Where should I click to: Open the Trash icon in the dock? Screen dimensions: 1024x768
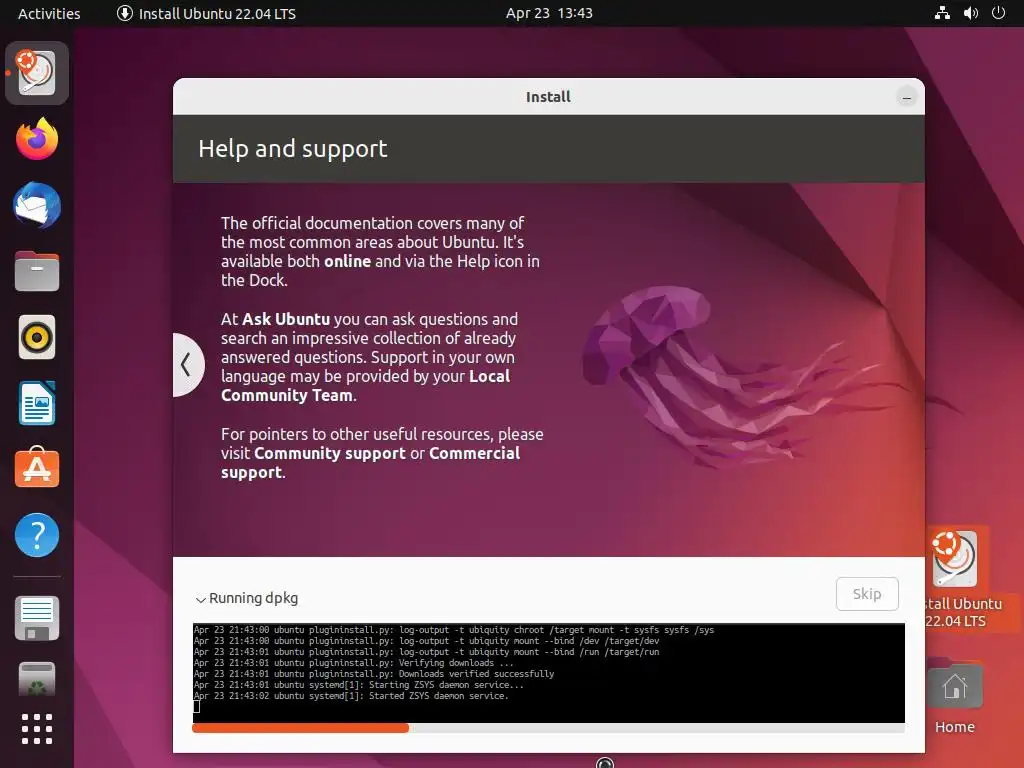point(37,679)
